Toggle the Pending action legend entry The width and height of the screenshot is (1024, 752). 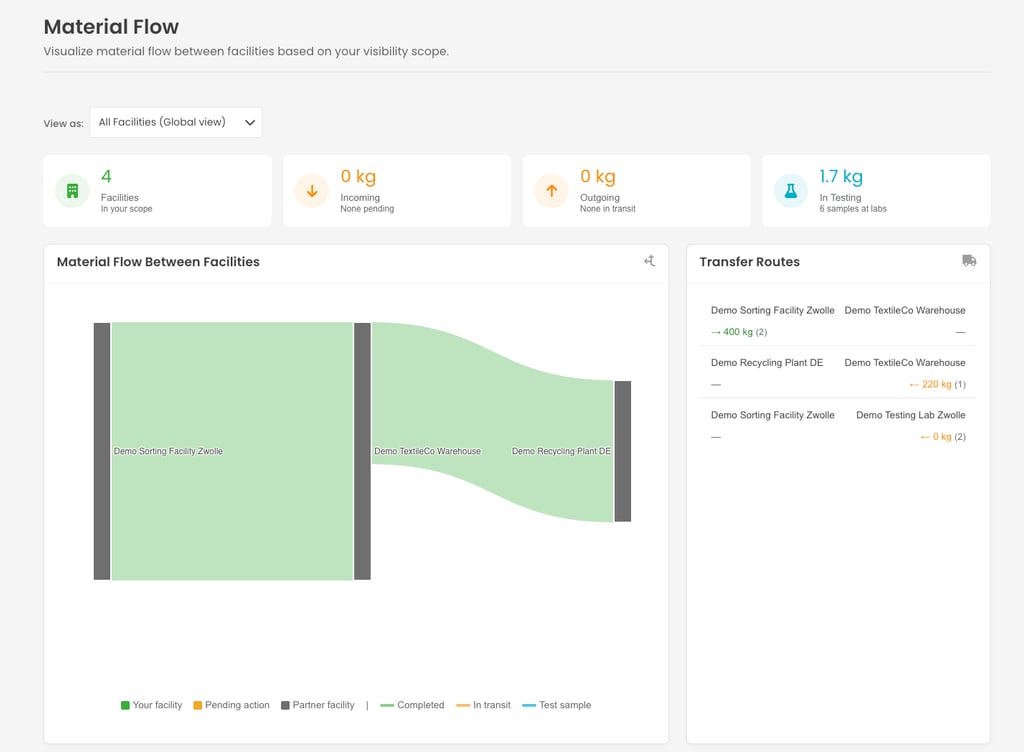click(x=231, y=705)
